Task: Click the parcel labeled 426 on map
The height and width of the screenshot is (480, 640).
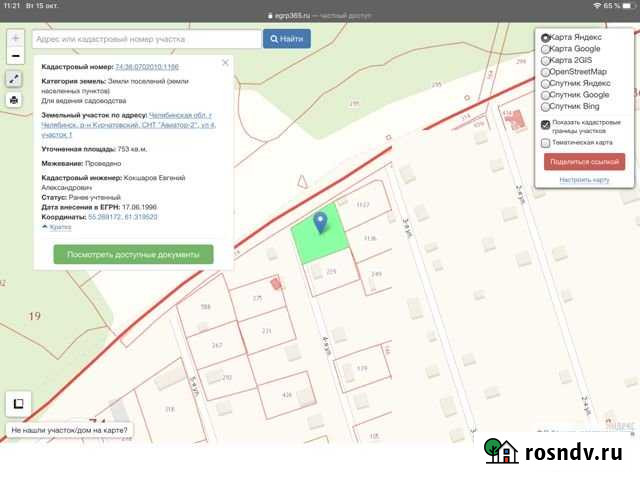Action: tap(287, 395)
